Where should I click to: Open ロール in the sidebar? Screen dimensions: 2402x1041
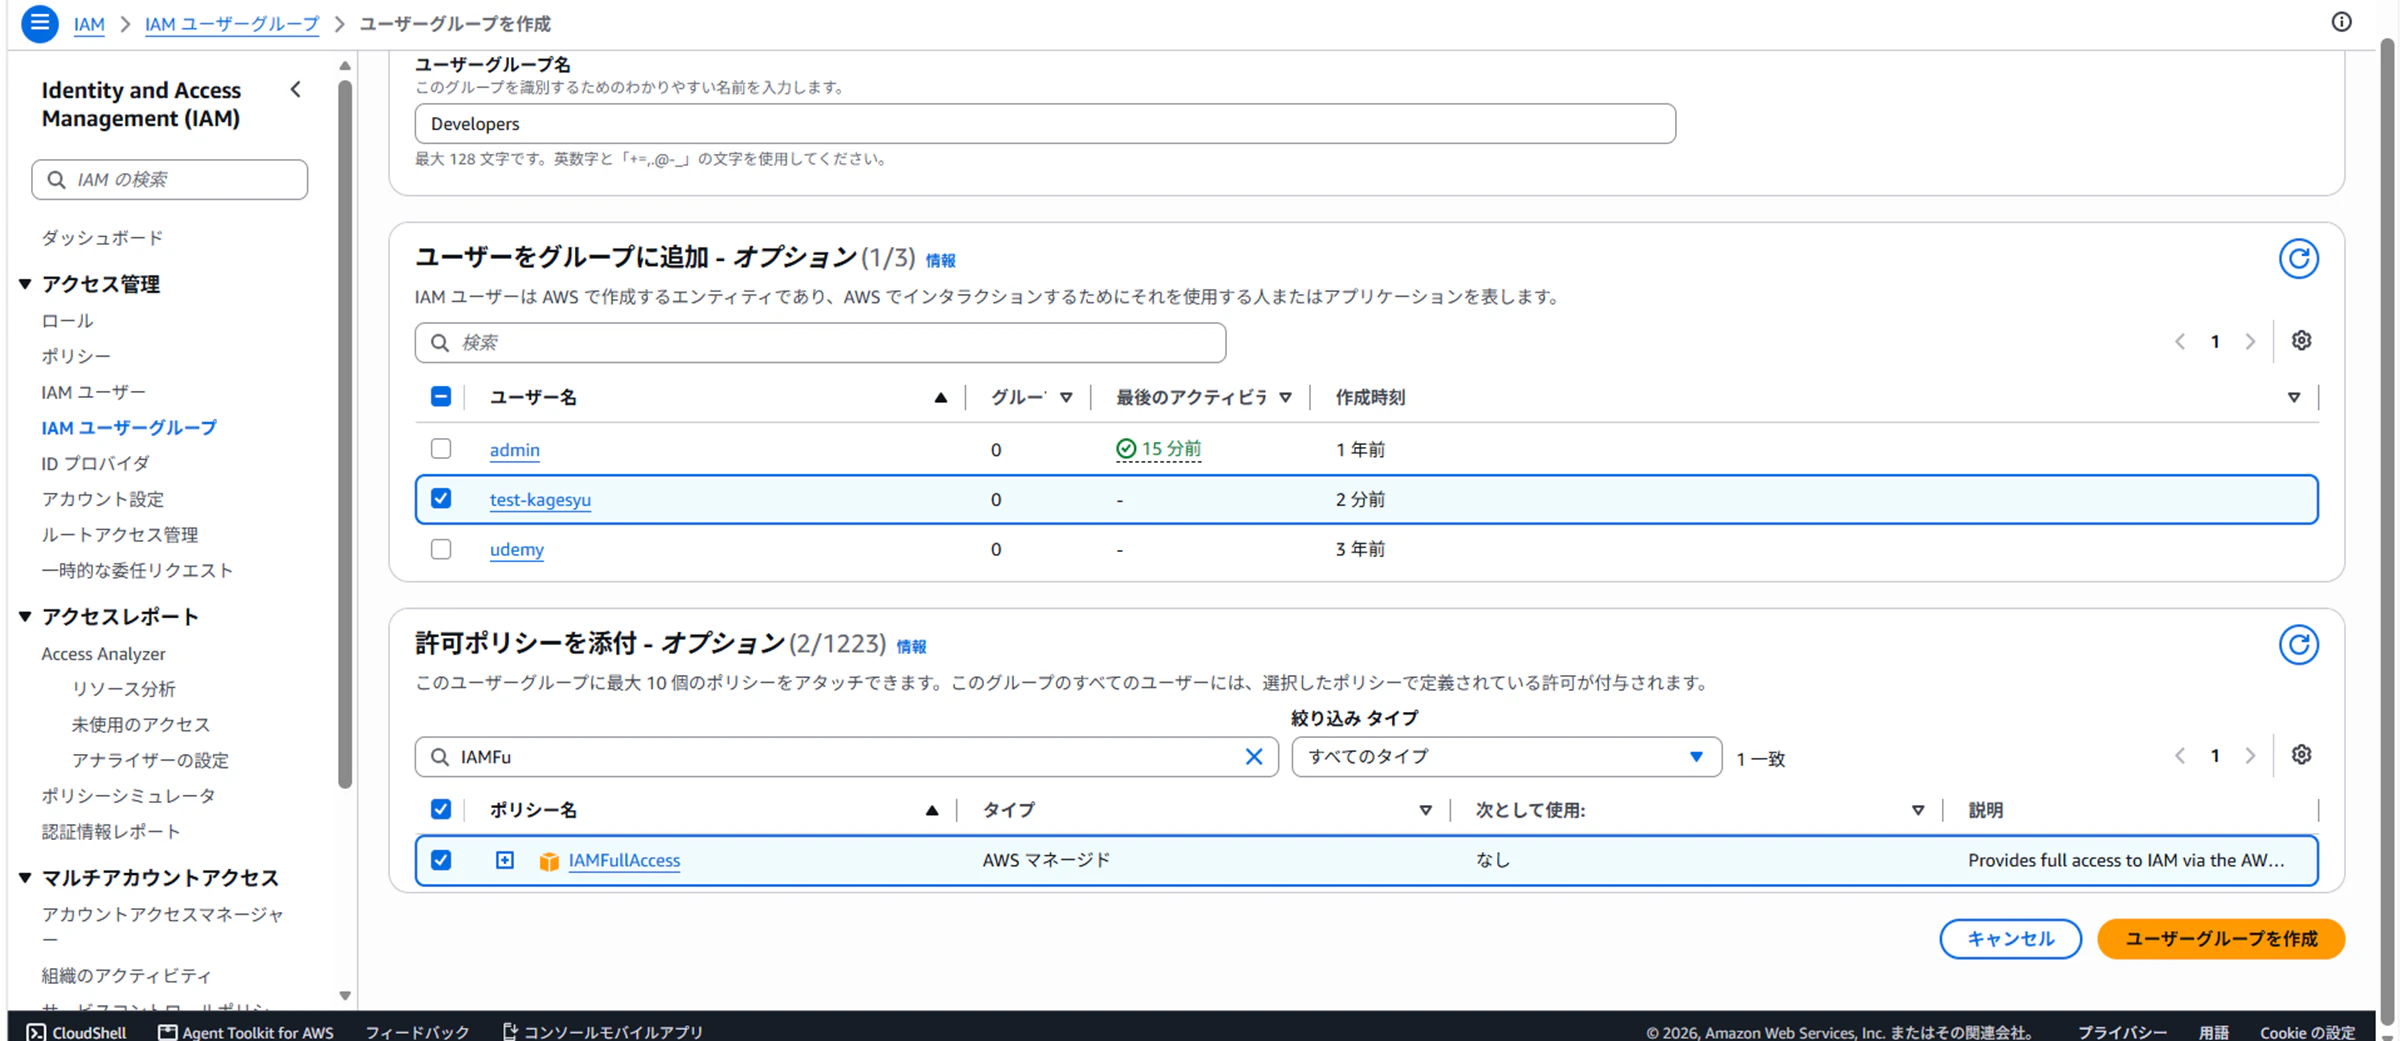point(67,321)
